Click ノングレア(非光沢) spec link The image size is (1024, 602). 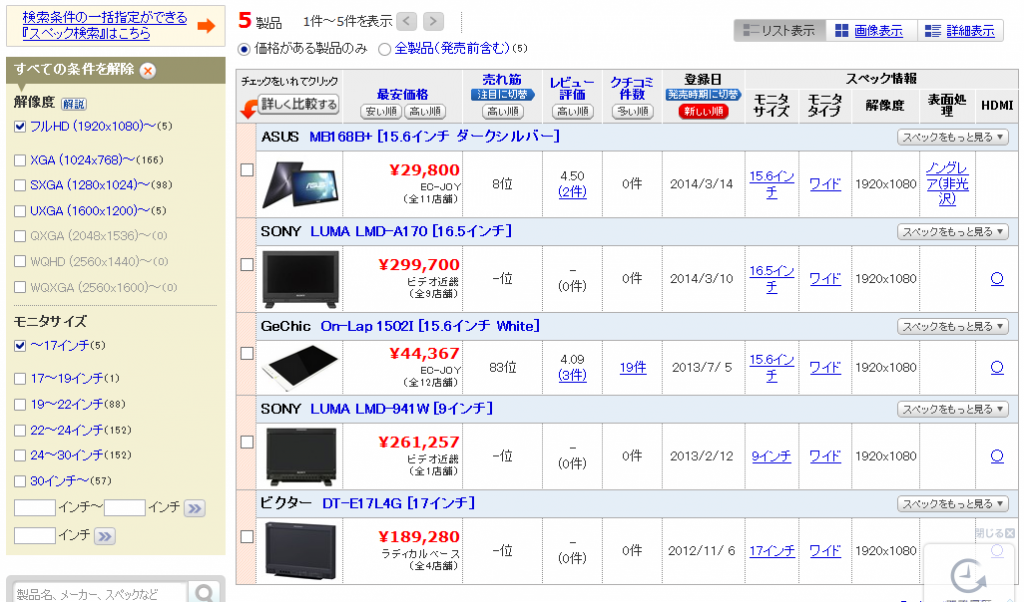947,184
